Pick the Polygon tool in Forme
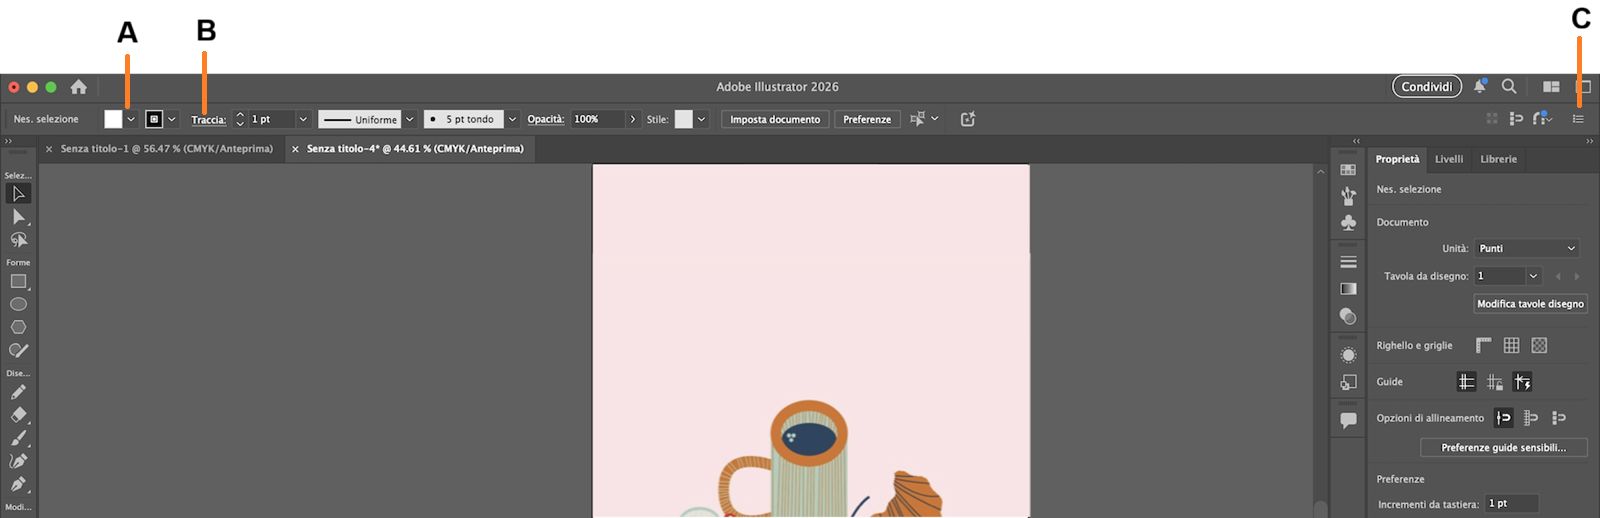 [18, 327]
